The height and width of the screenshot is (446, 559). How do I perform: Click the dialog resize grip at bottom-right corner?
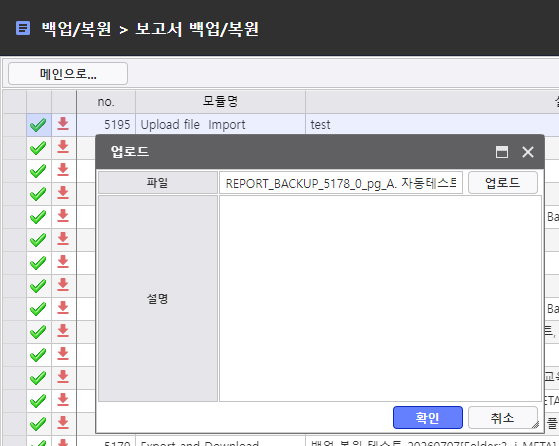pos(535,425)
